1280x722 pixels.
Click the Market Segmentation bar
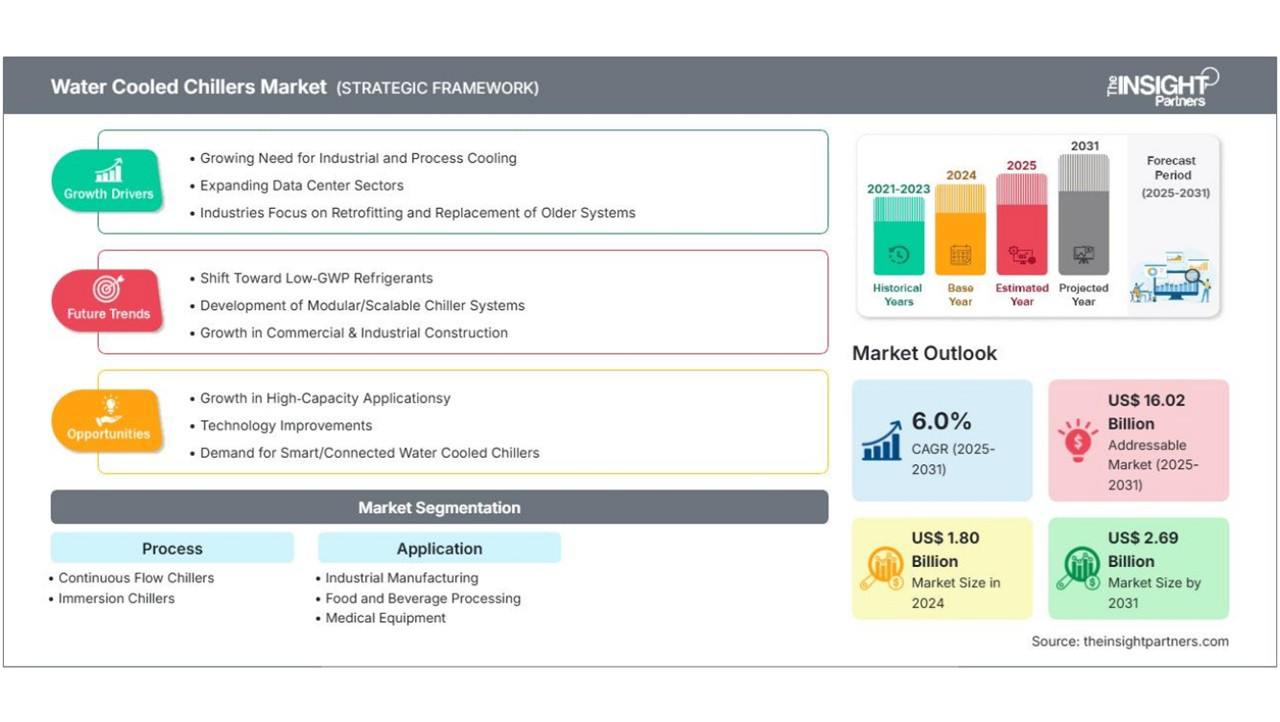[439, 507]
